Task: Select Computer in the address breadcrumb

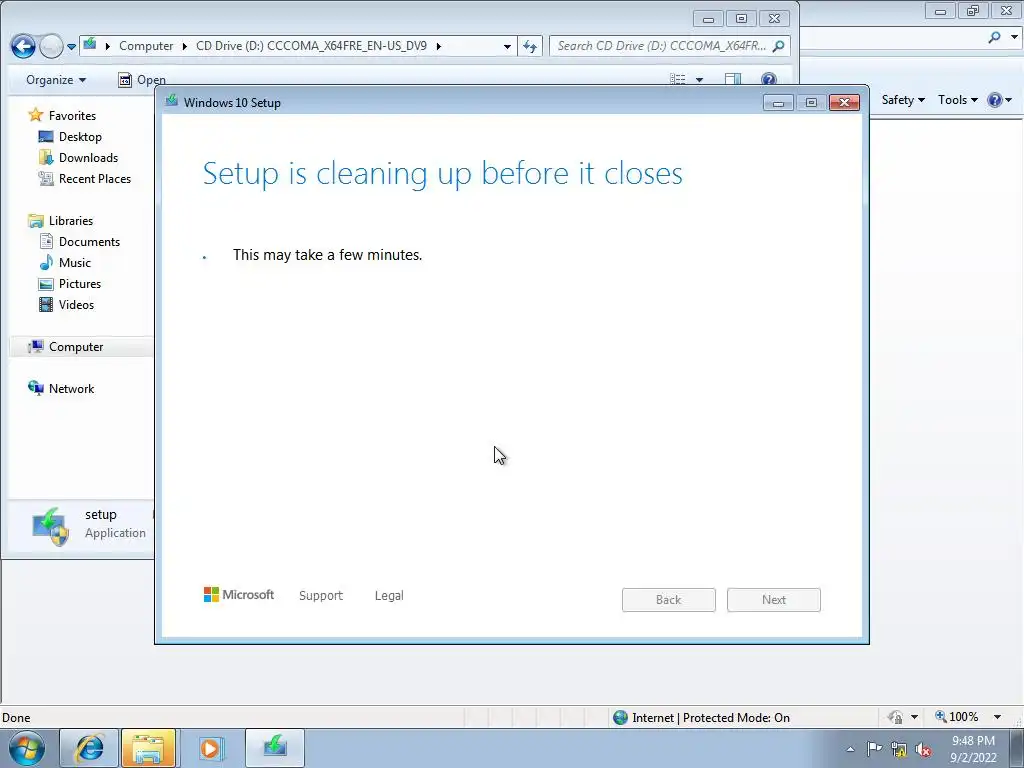Action: click(x=146, y=46)
